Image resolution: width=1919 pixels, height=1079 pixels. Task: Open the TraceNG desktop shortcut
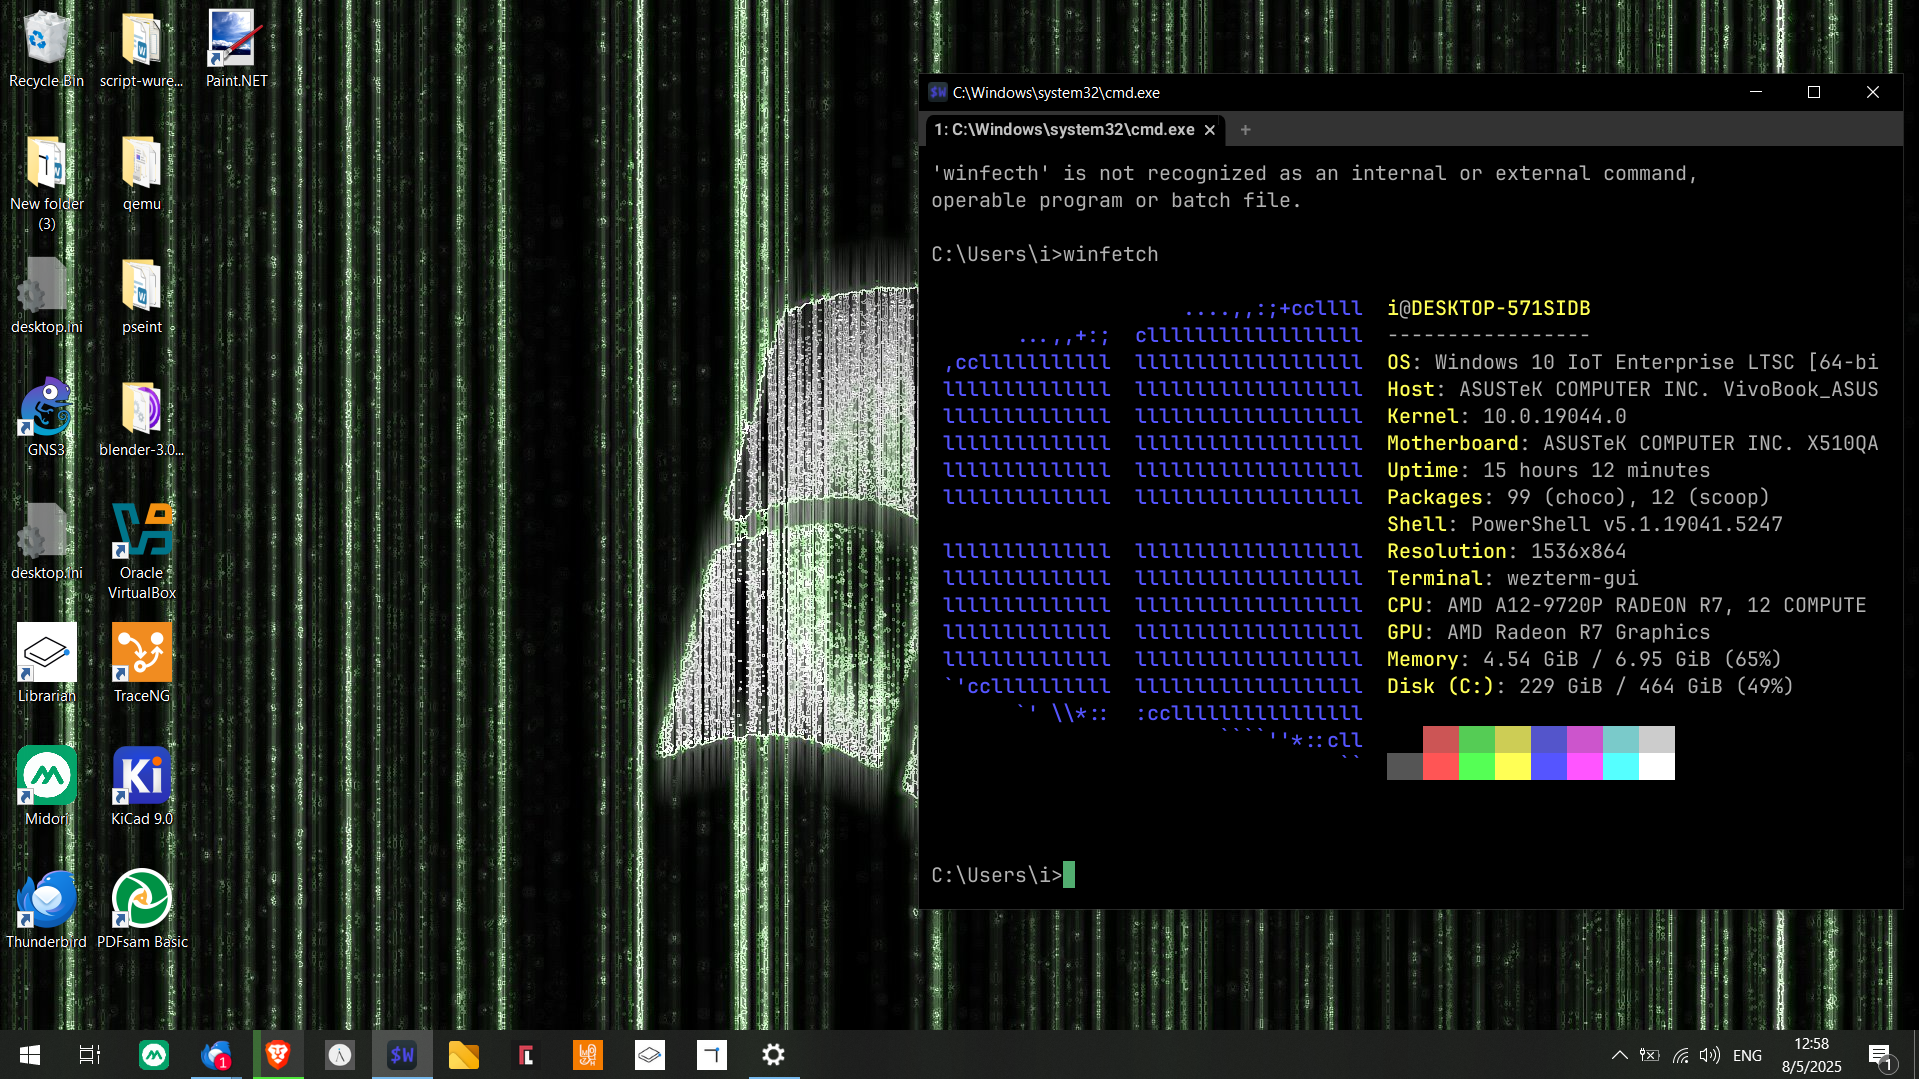[141, 664]
